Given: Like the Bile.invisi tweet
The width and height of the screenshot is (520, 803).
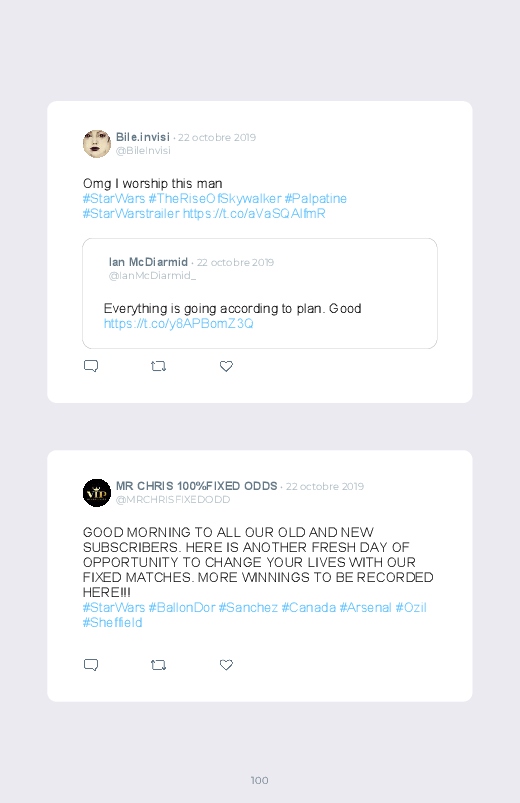Looking at the screenshot, I should 226,366.
